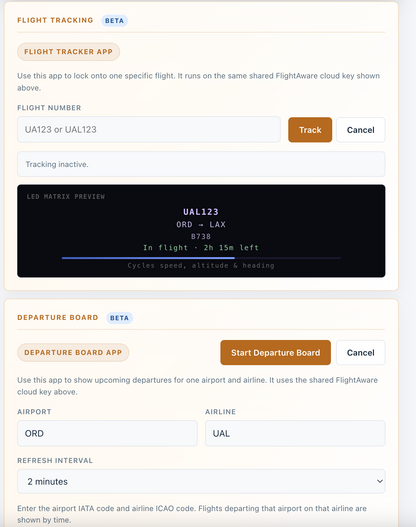The width and height of the screenshot is (416, 527).
Task: Click the ORD → LAX route text
Action: pos(201,225)
